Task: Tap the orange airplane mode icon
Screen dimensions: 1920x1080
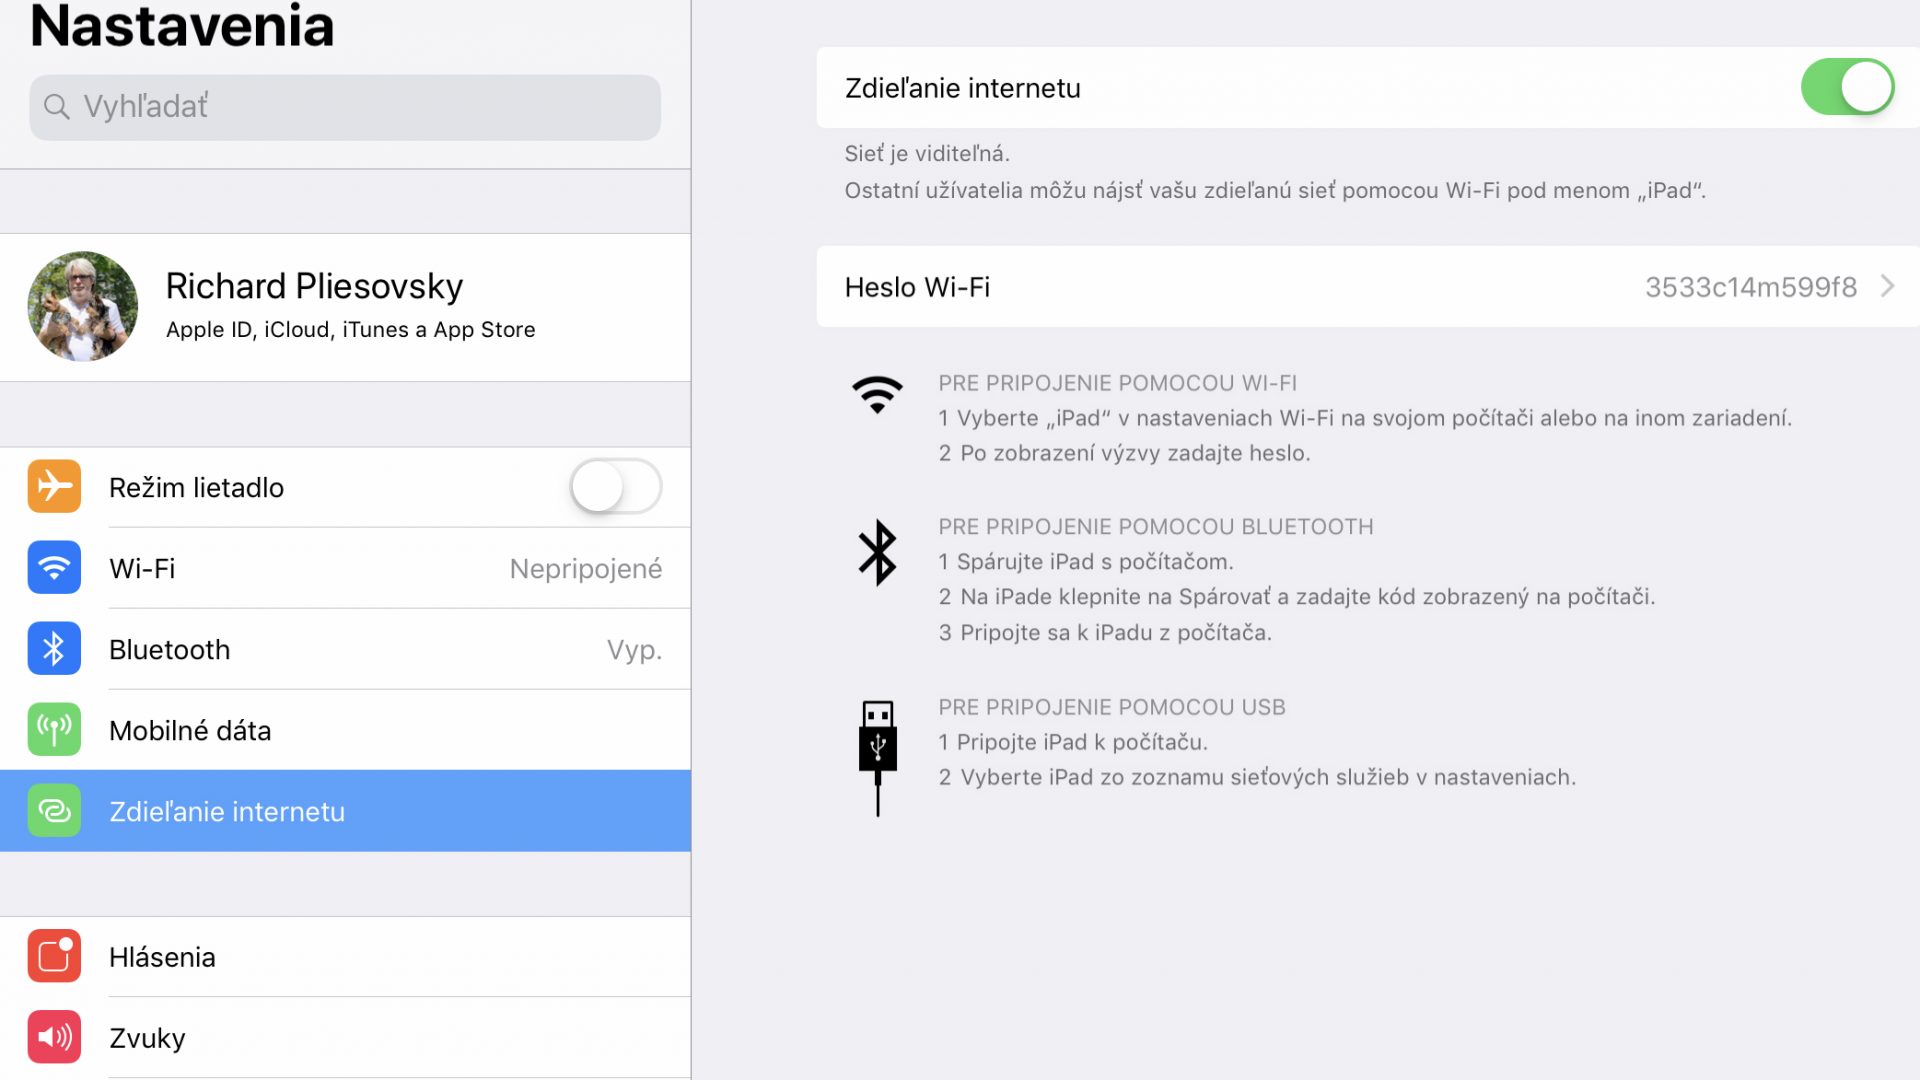Action: 54,487
